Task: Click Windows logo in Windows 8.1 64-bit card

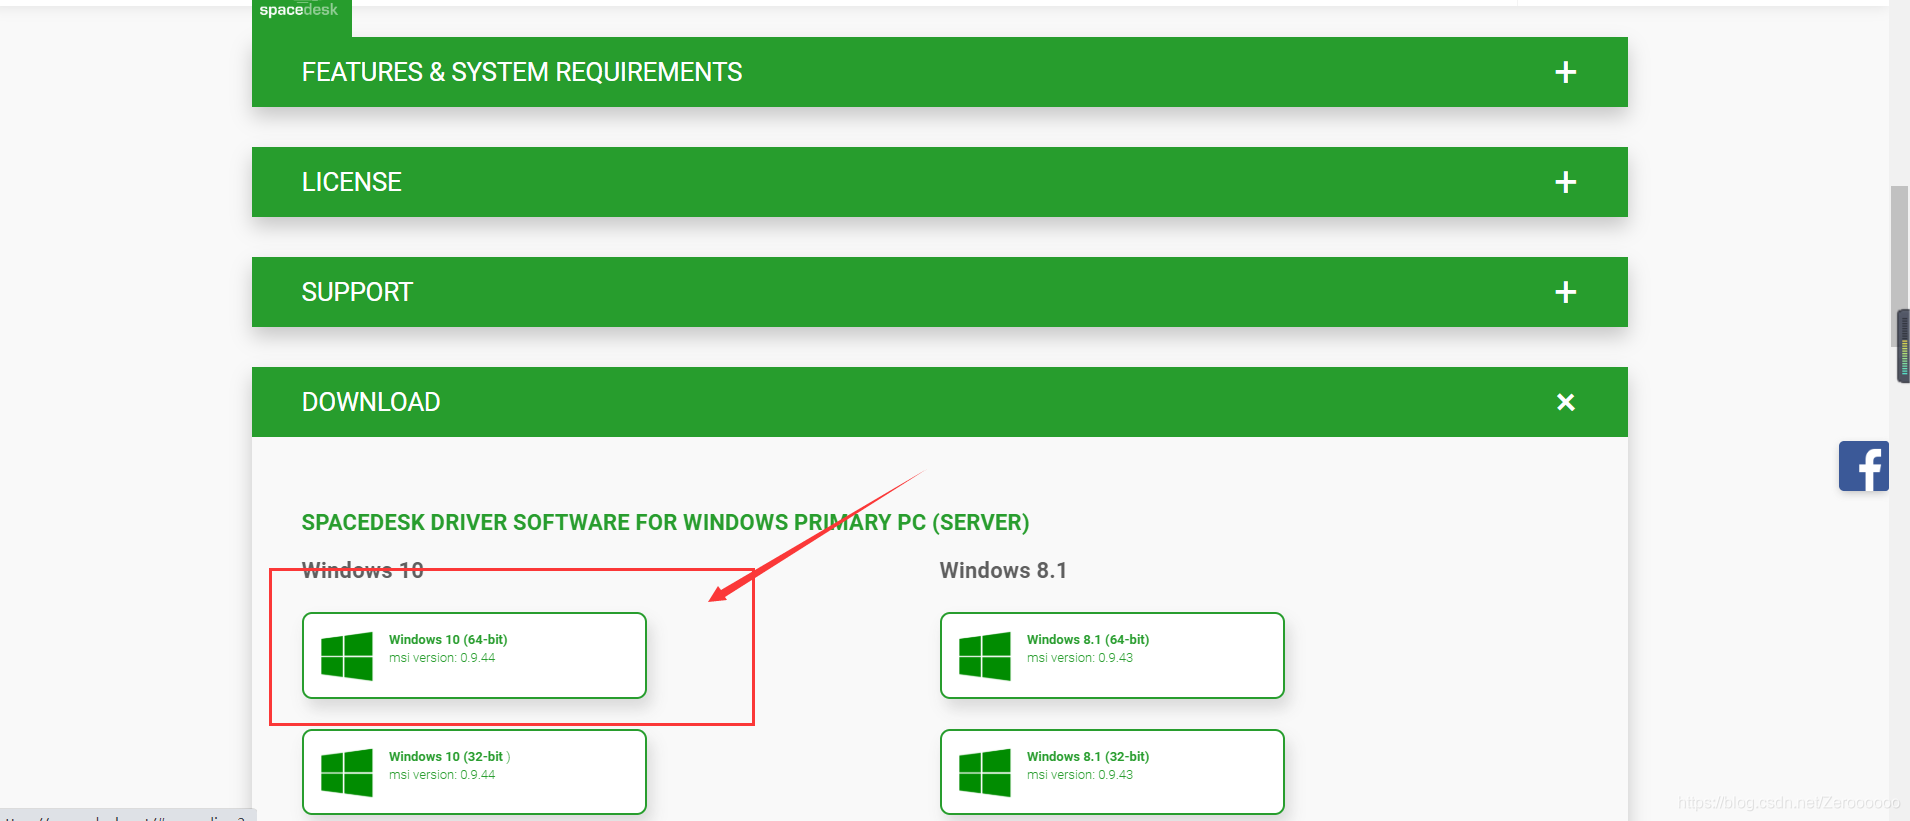Action: click(x=985, y=656)
